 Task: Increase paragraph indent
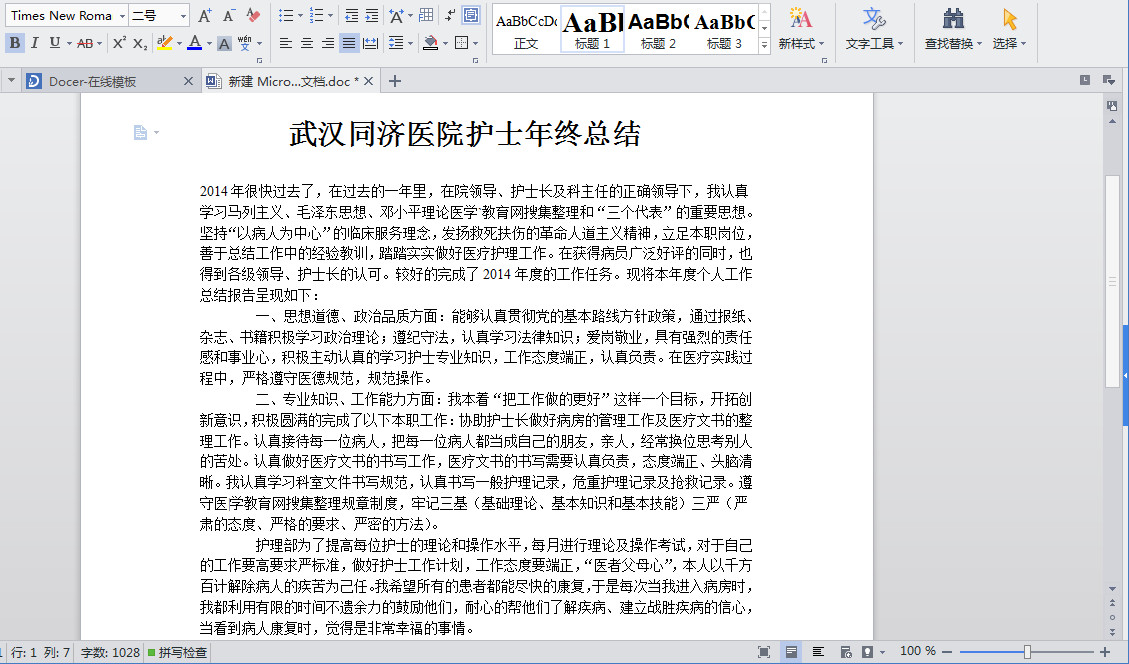(372, 15)
